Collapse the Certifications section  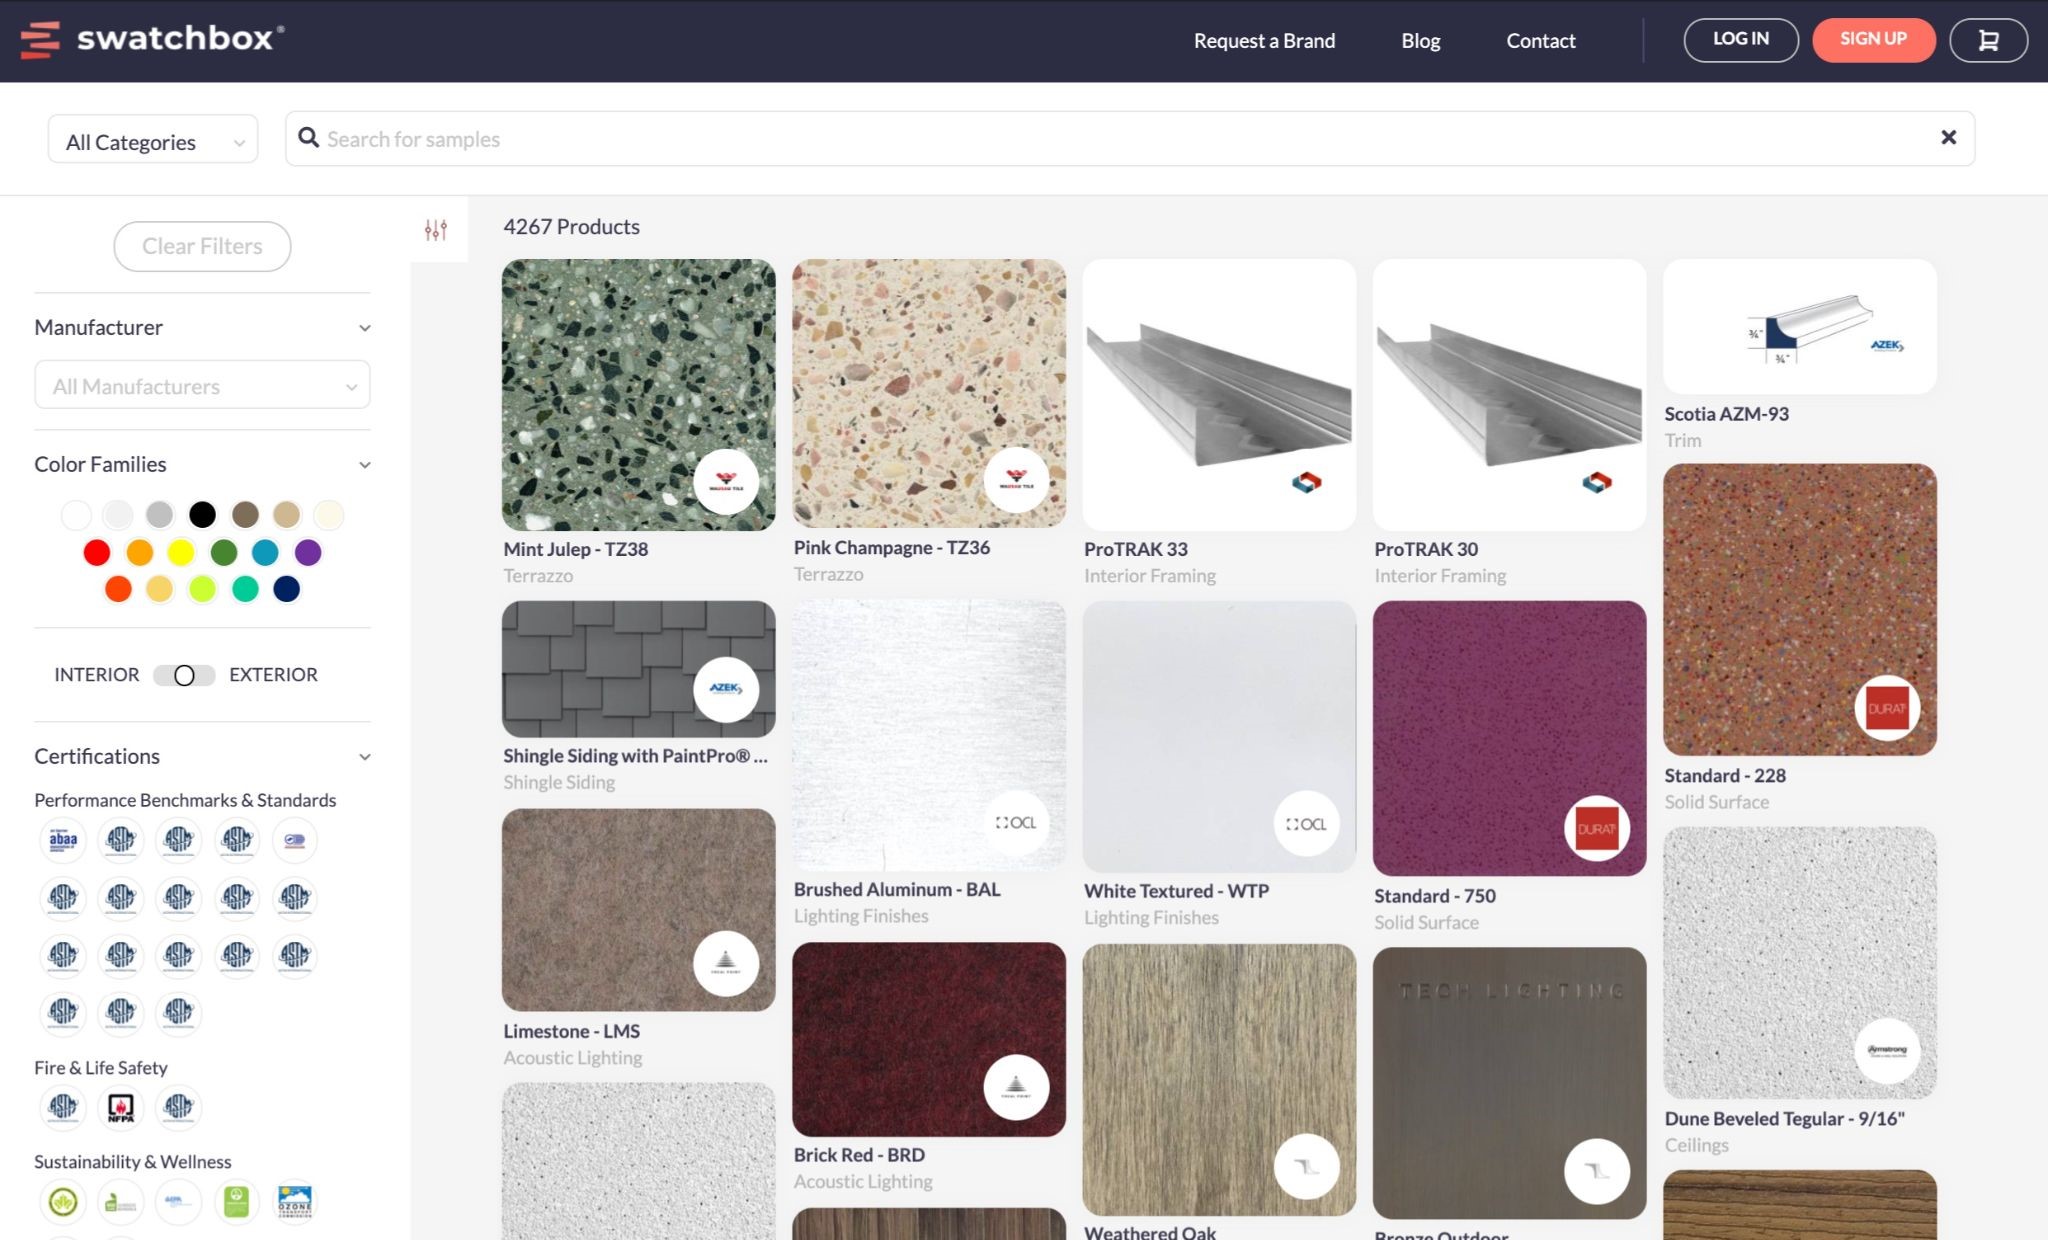point(364,757)
